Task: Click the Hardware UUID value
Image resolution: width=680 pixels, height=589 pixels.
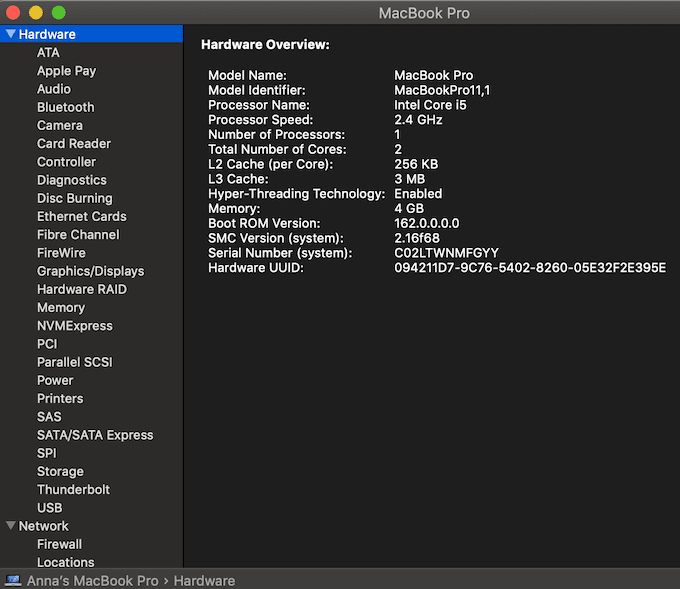Action: [x=529, y=268]
